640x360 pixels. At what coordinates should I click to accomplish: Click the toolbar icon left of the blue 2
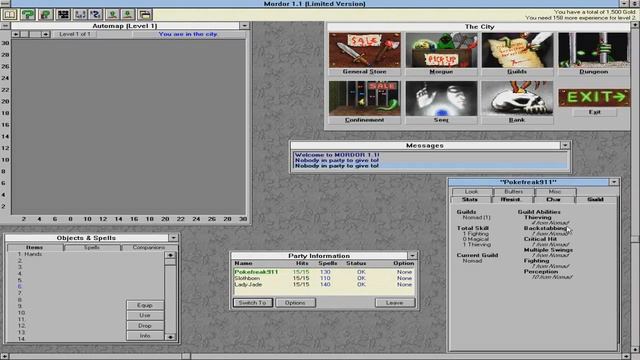click(x=80, y=15)
